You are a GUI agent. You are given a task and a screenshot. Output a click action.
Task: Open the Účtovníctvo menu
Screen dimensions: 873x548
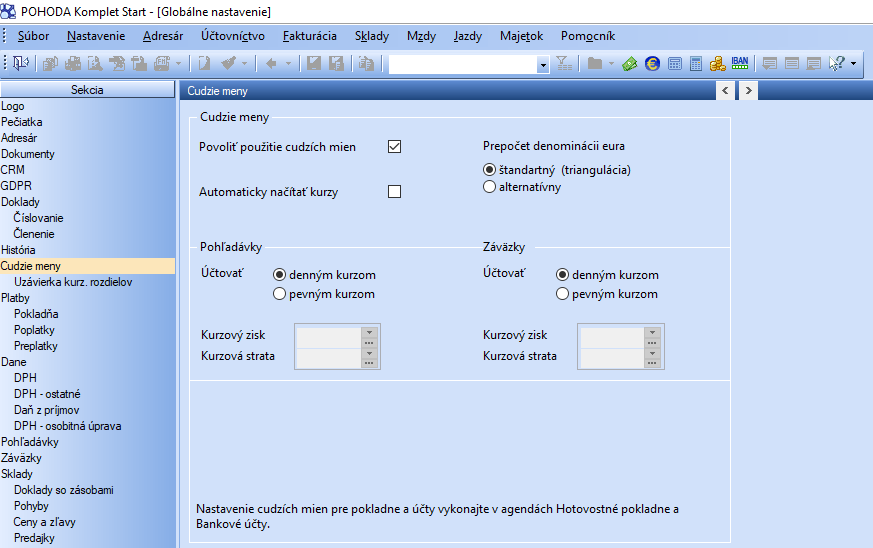pos(233,36)
